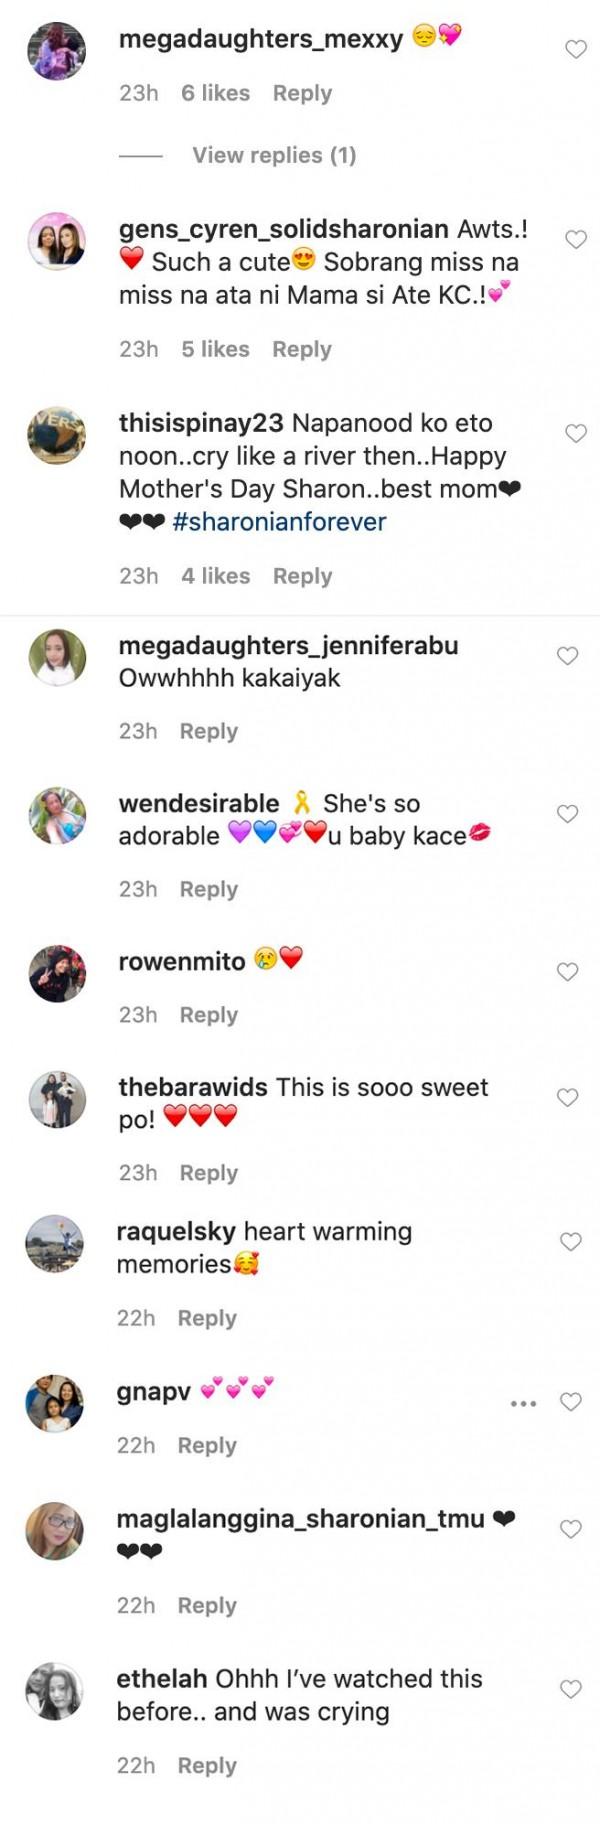Image resolution: width=600 pixels, height=1824 pixels.
Task: Heart the 'Owwhhhh kakaiyak' comment
Action: click(x=567, y=656)
